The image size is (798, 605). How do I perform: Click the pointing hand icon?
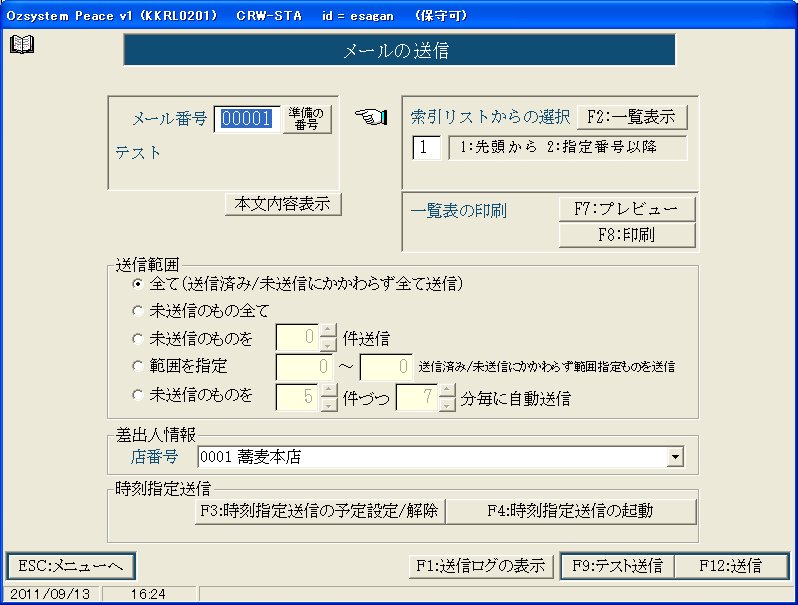(371, 117)
